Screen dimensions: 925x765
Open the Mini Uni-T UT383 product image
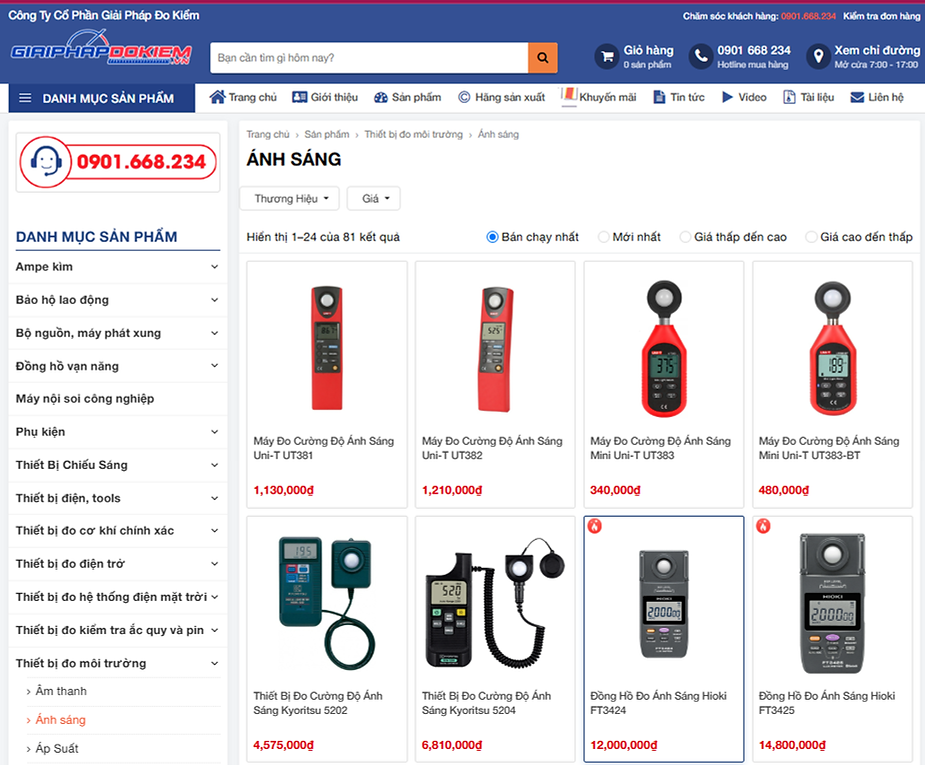[664, 348]
